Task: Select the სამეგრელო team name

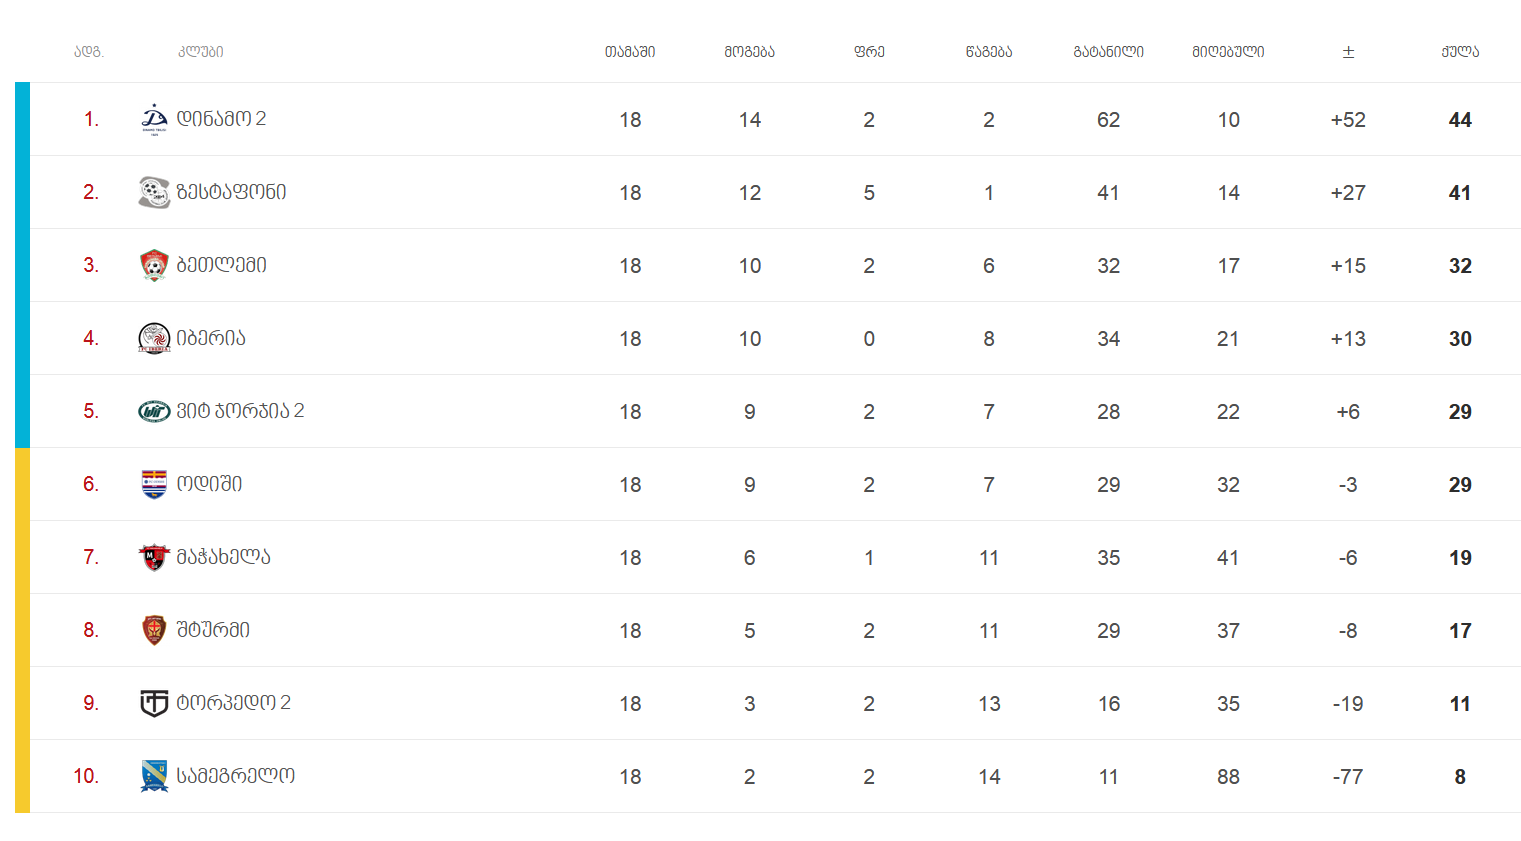Action: 235,776
